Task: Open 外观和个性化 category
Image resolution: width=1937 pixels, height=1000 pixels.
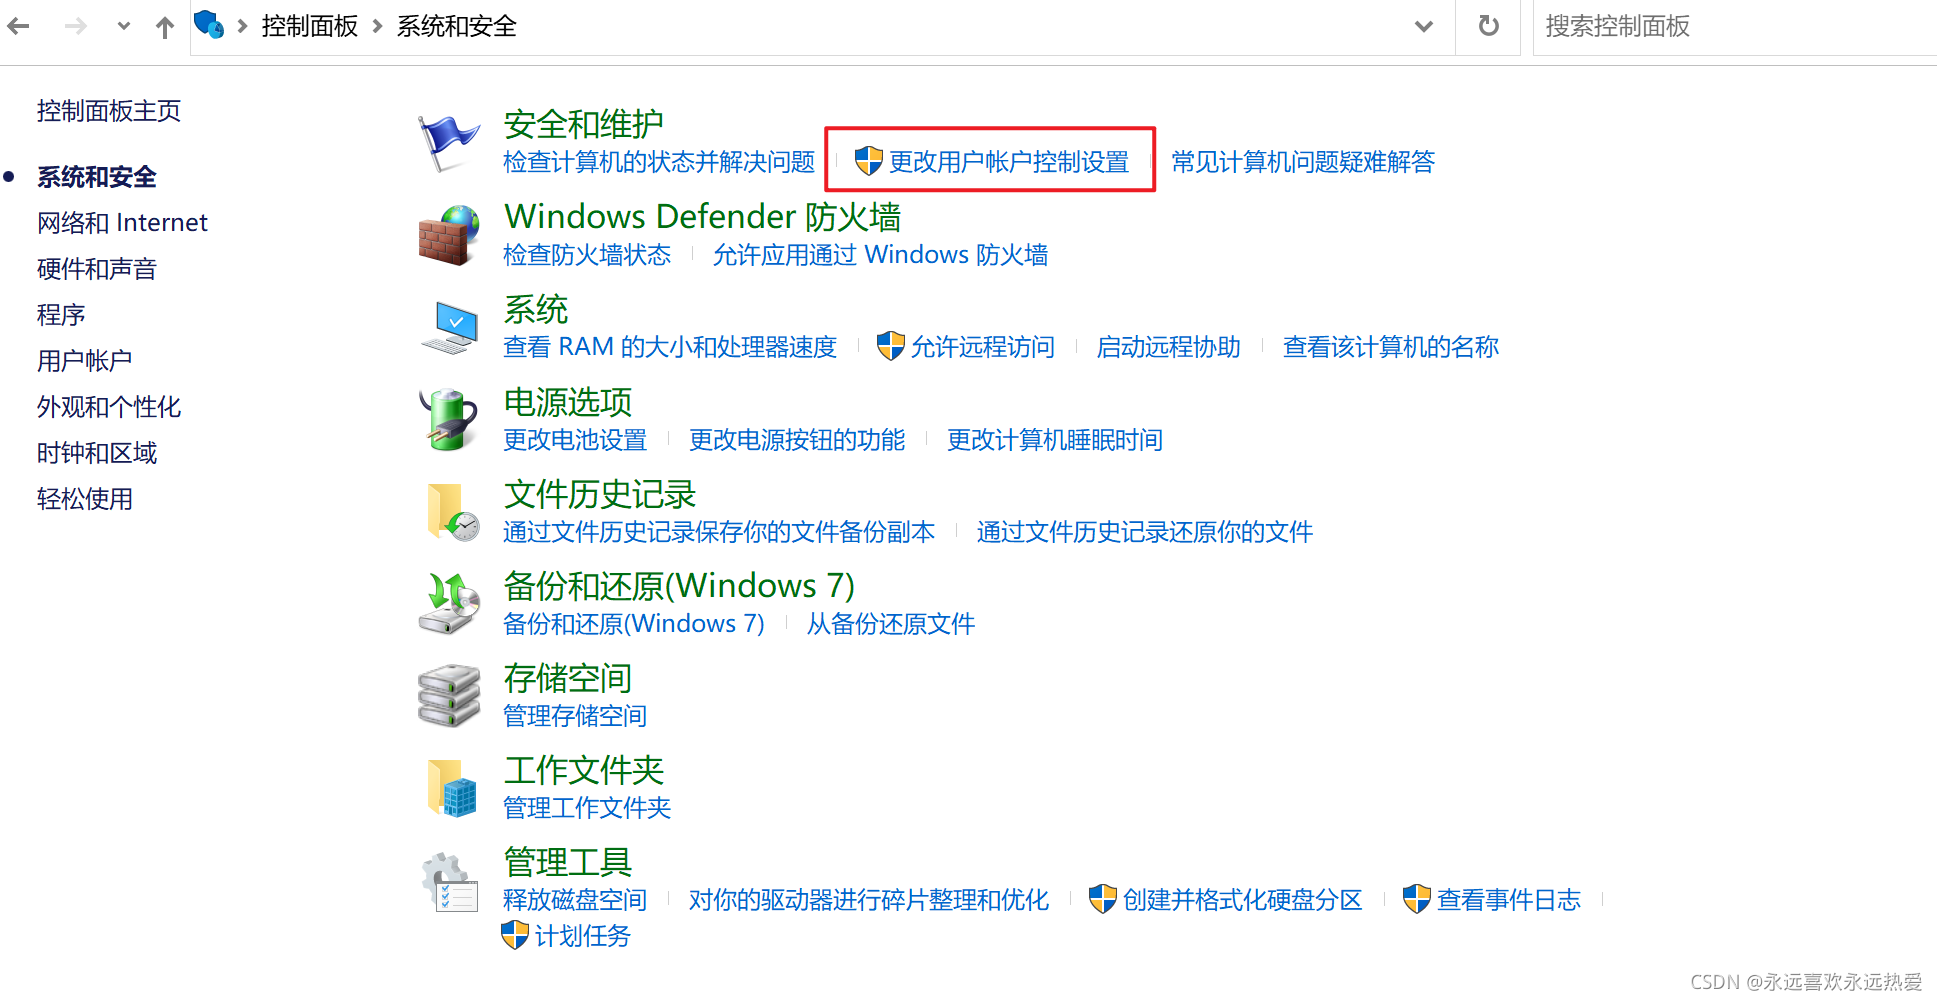Action: [109, 406]
